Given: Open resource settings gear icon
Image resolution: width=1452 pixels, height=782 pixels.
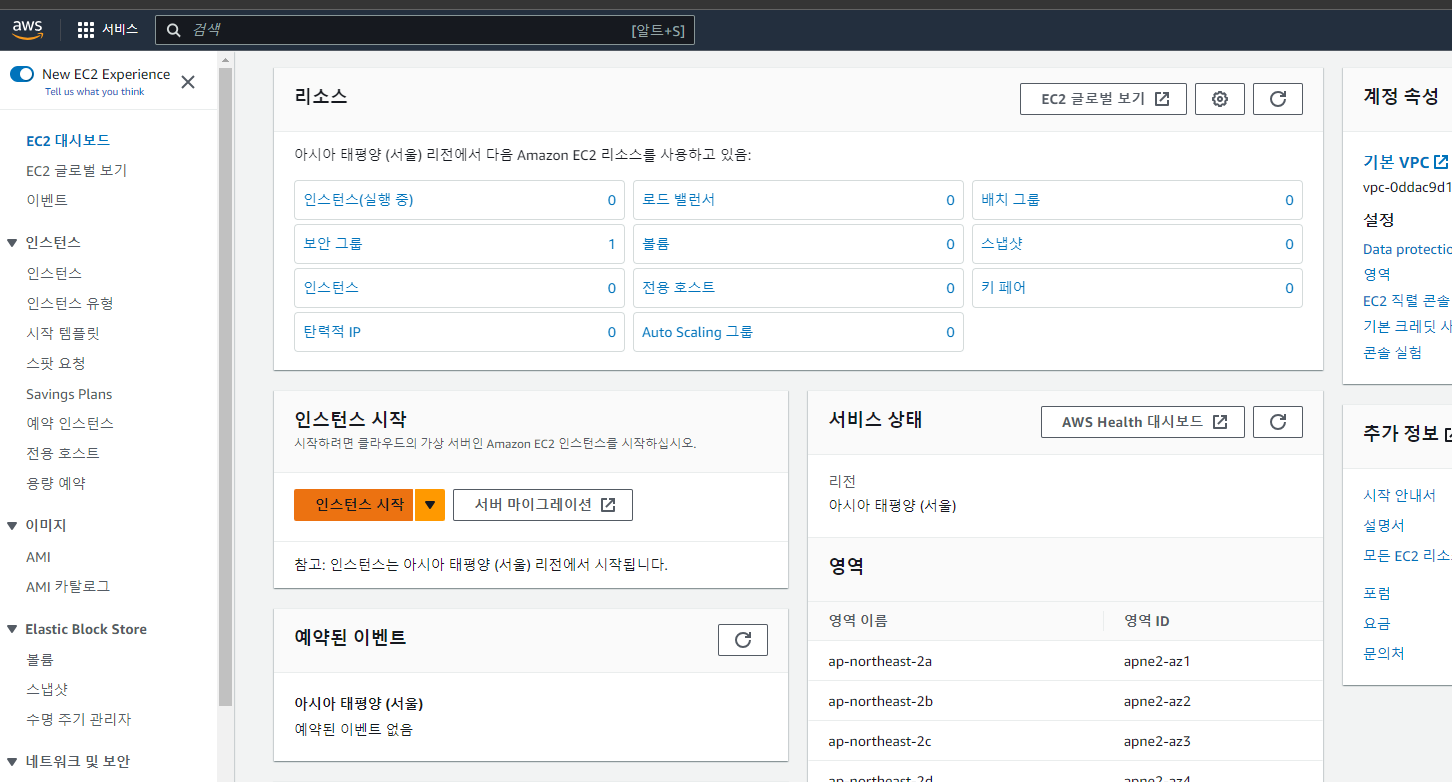Looking at the screenshot, I should point(1219,99).
